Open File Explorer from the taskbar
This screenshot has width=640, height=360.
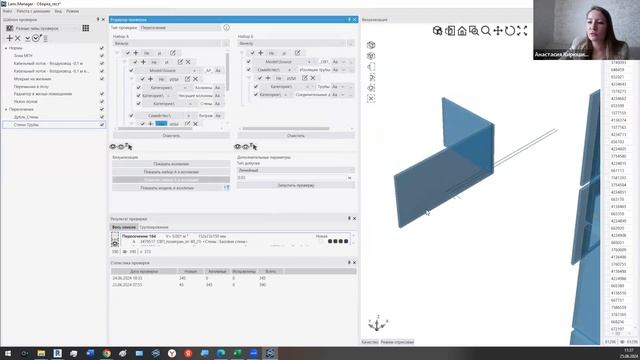tap(41, 353)
